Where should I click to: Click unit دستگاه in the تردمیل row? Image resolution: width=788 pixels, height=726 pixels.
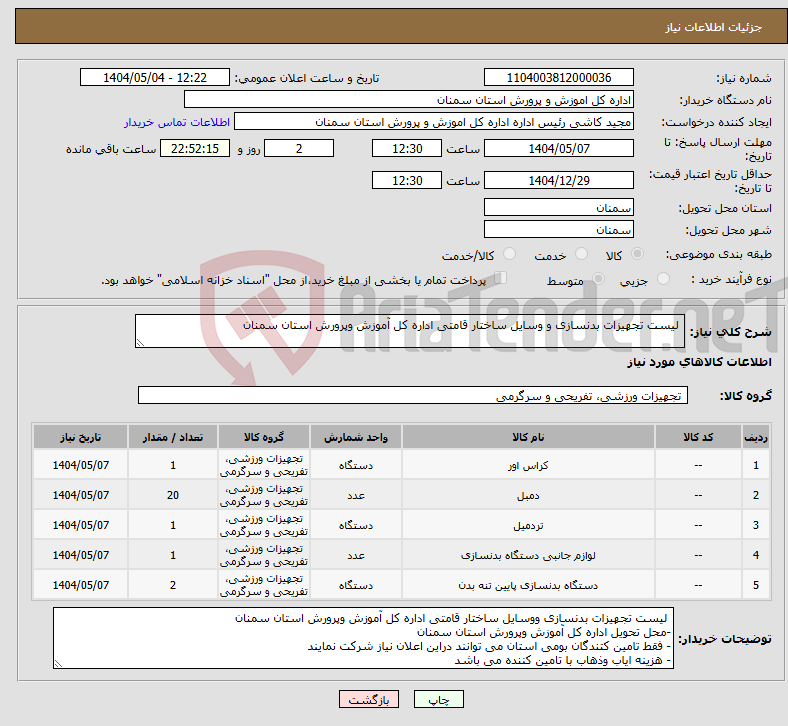coord(356,526)
